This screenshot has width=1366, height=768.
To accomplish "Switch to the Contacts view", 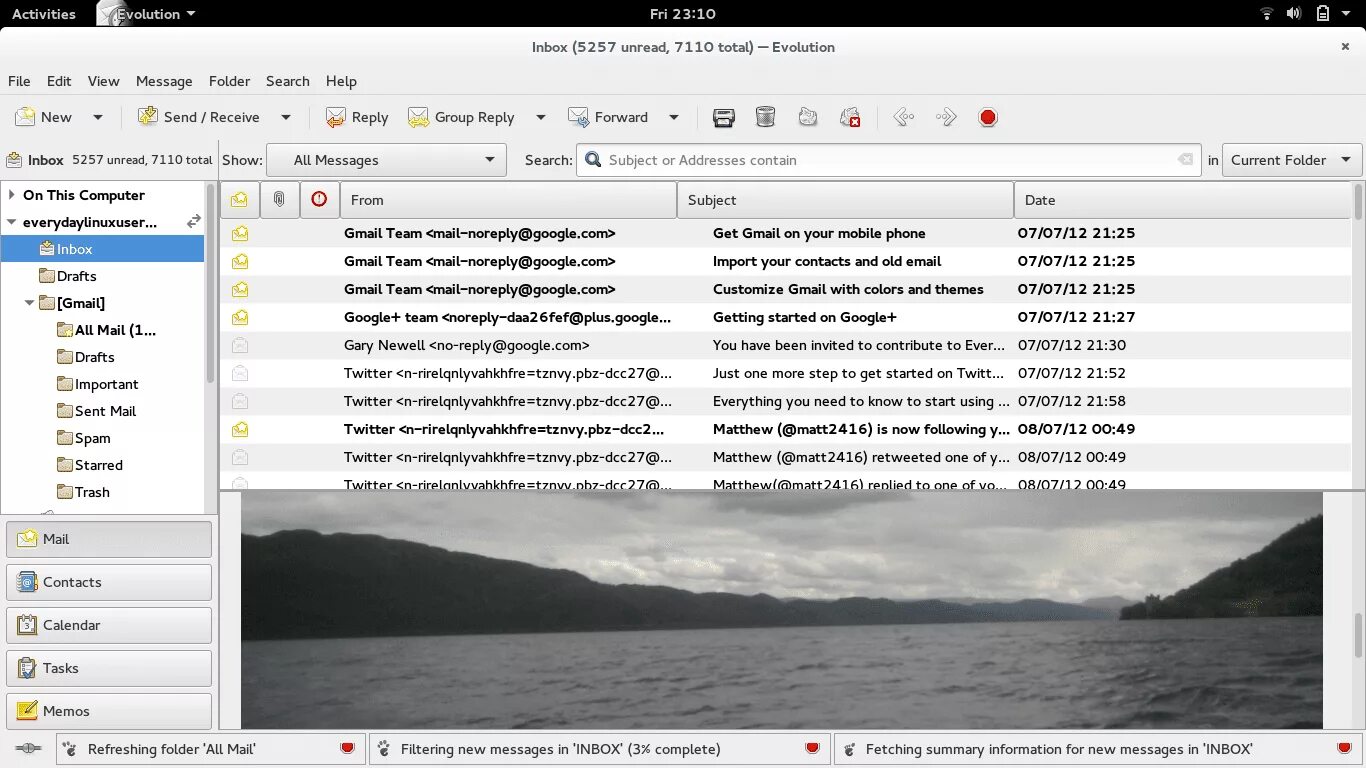I will 109,582.
